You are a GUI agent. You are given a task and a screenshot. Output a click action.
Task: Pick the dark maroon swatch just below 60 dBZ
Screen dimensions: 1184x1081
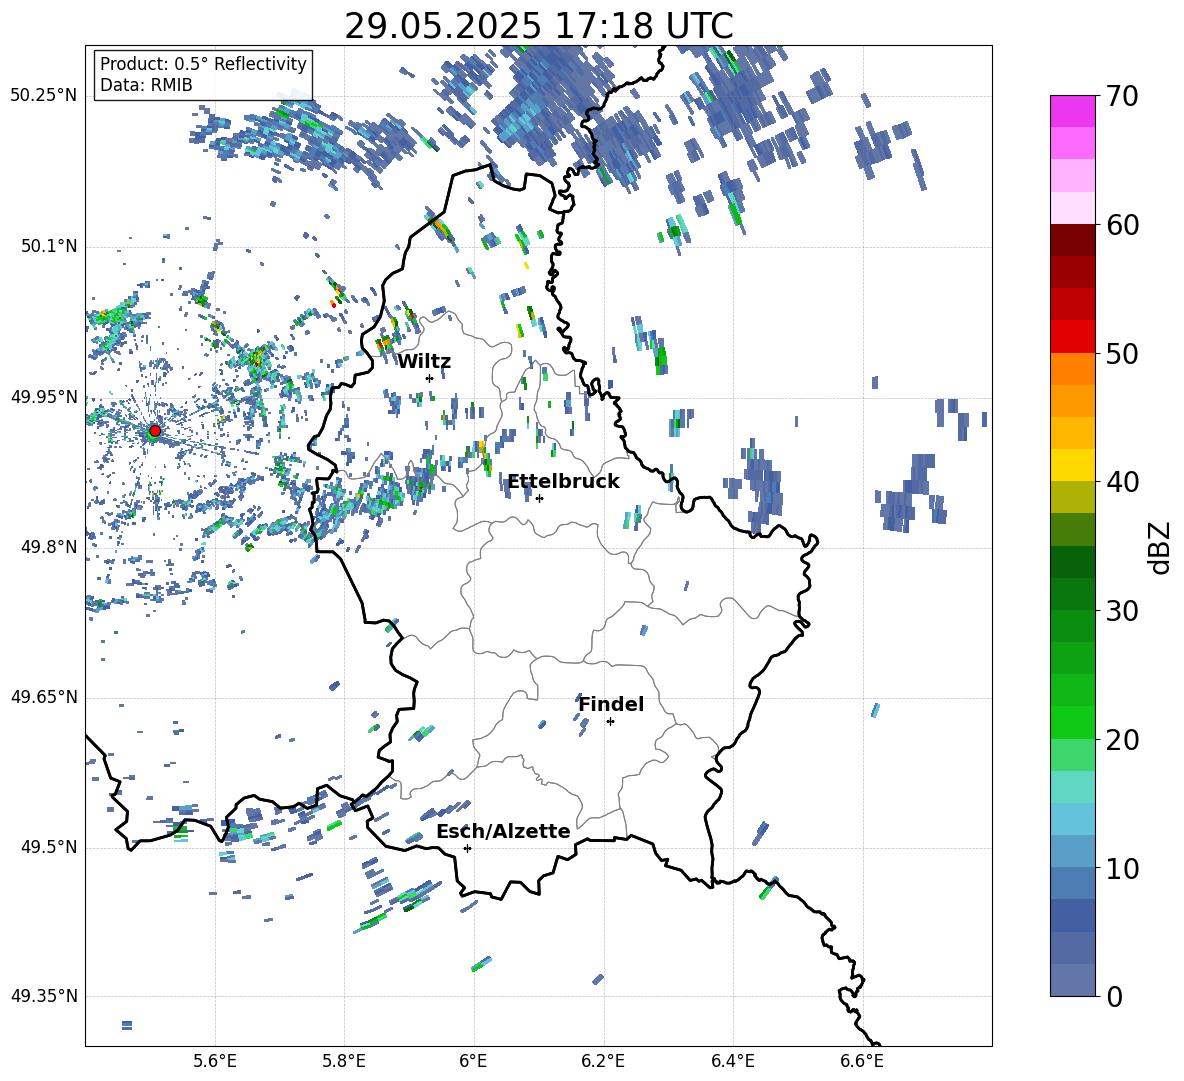[1073, 240]
